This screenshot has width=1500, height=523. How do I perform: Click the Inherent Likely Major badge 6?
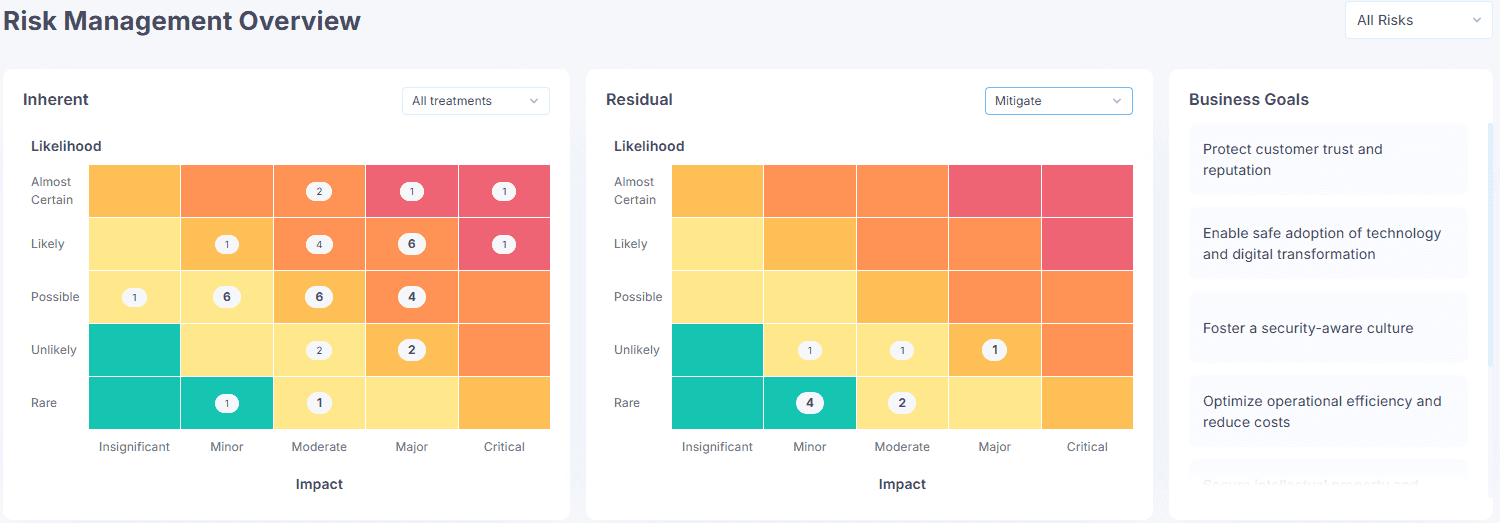pyautogui.click(x=412, y=244)
